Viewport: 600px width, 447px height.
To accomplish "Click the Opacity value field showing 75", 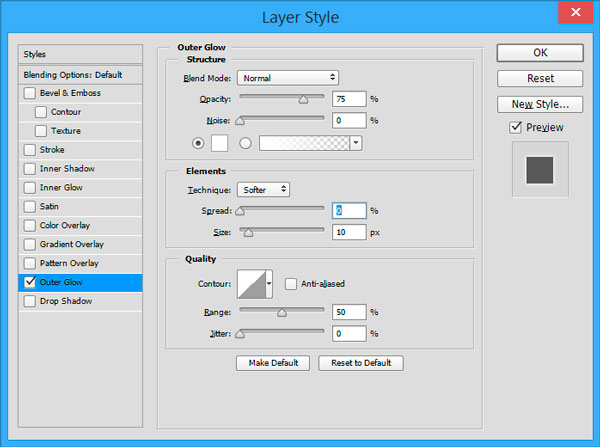I will pyautogui.click(x=349, y=99).
